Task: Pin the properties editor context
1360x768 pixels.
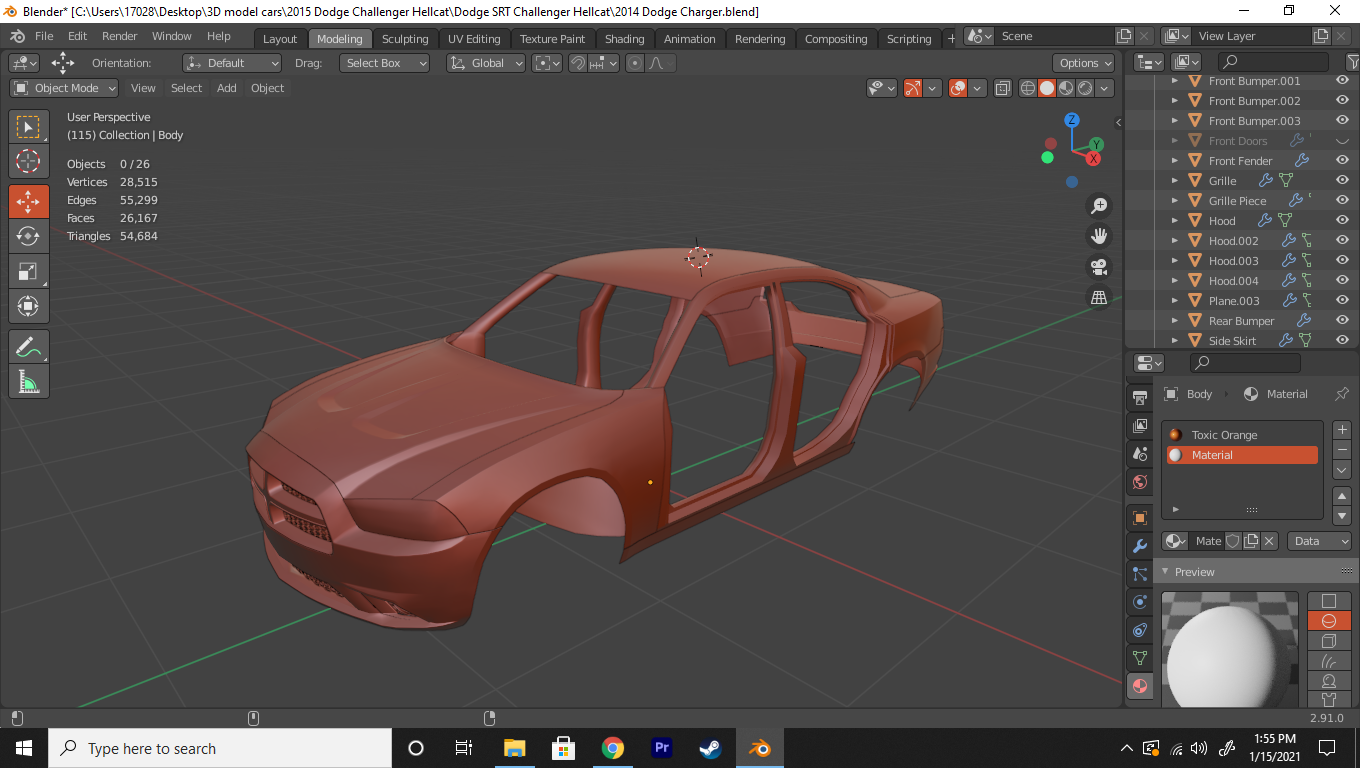Action: [x=1342, y=394]
